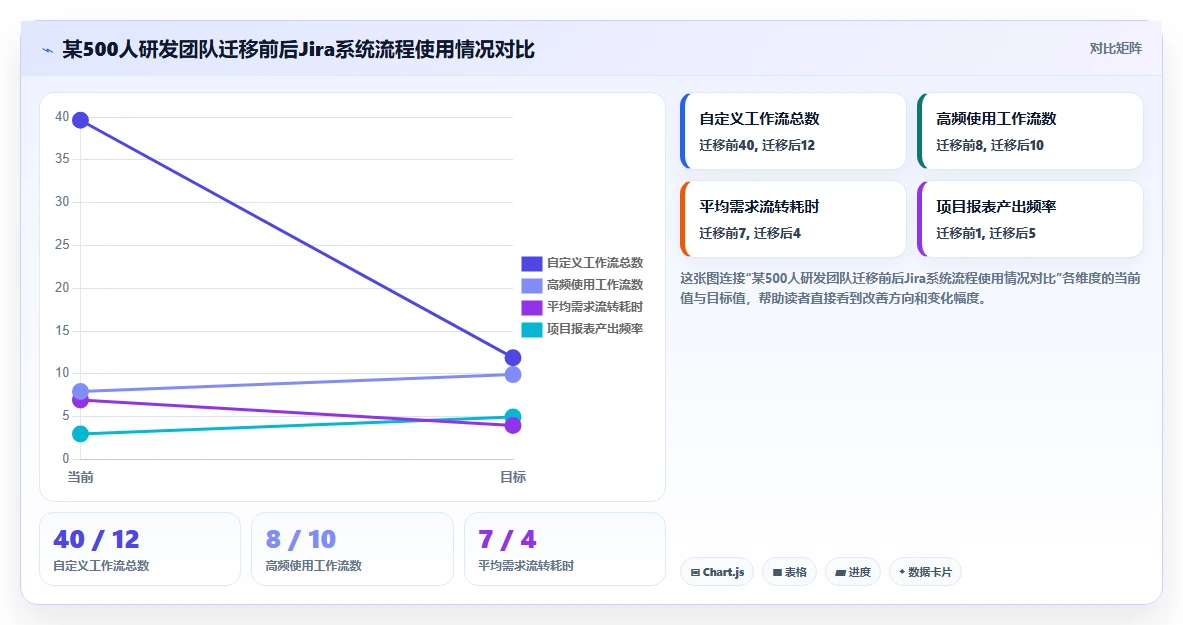Select purple 平均需求流转耗时 point at 目标
Image resolution: width=1183 pixels, height=625 pixels.
[x=513, y=426]
